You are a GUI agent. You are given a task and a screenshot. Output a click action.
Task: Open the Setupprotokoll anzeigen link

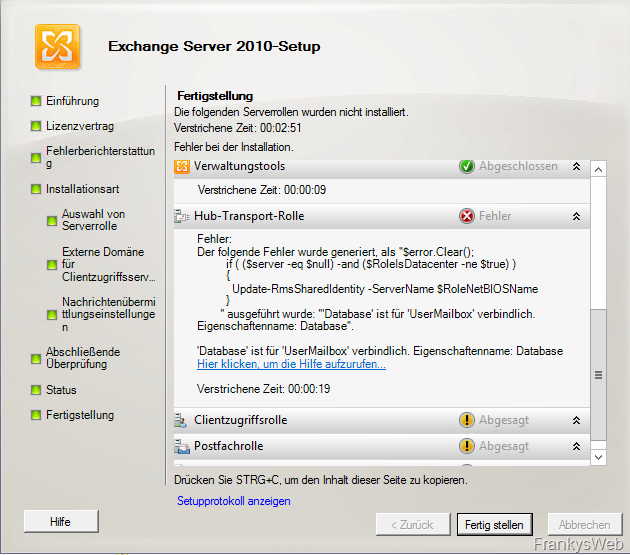(233, 500)
